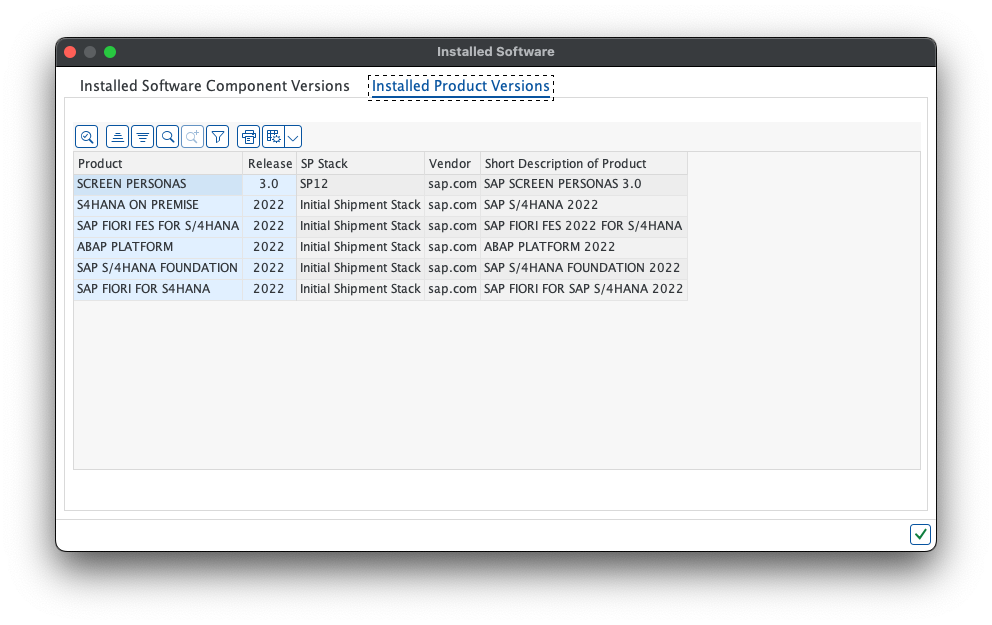Screen dimensions: 992x625
Task: Select the SAP FIORI FOR S4HANA cell
Action: tap(158, 288)
